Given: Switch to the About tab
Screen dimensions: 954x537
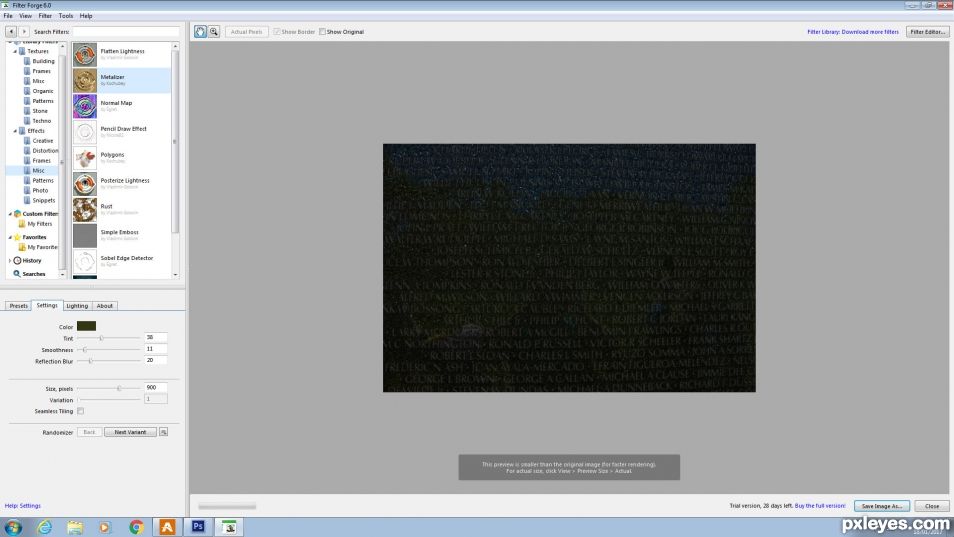Looking at the screenshot, I should 105,306.
